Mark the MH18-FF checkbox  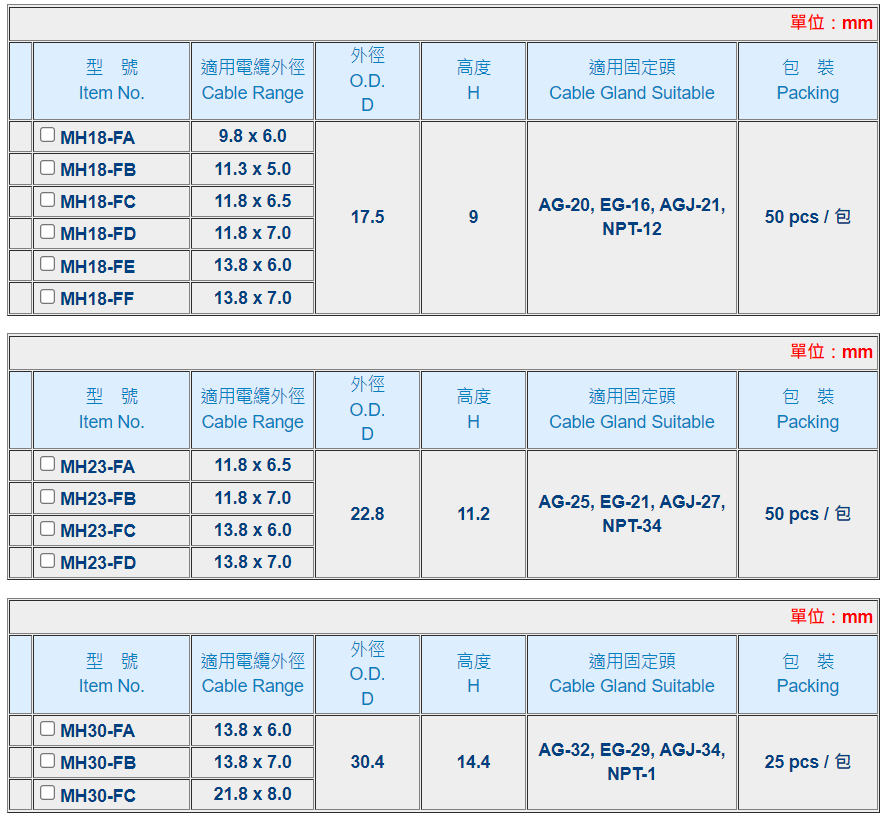47,297
